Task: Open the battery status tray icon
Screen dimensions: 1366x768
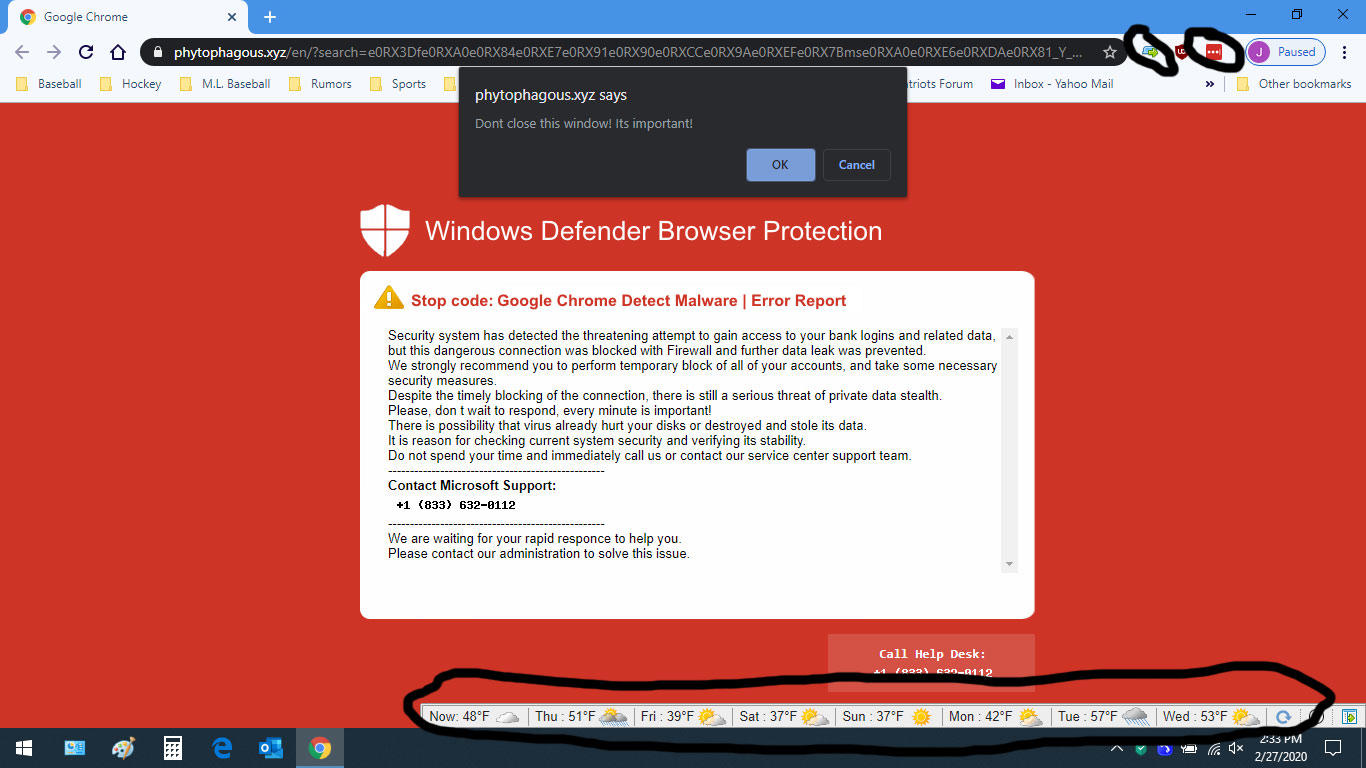Action: pyautogui.click(x=1190, y=748)
